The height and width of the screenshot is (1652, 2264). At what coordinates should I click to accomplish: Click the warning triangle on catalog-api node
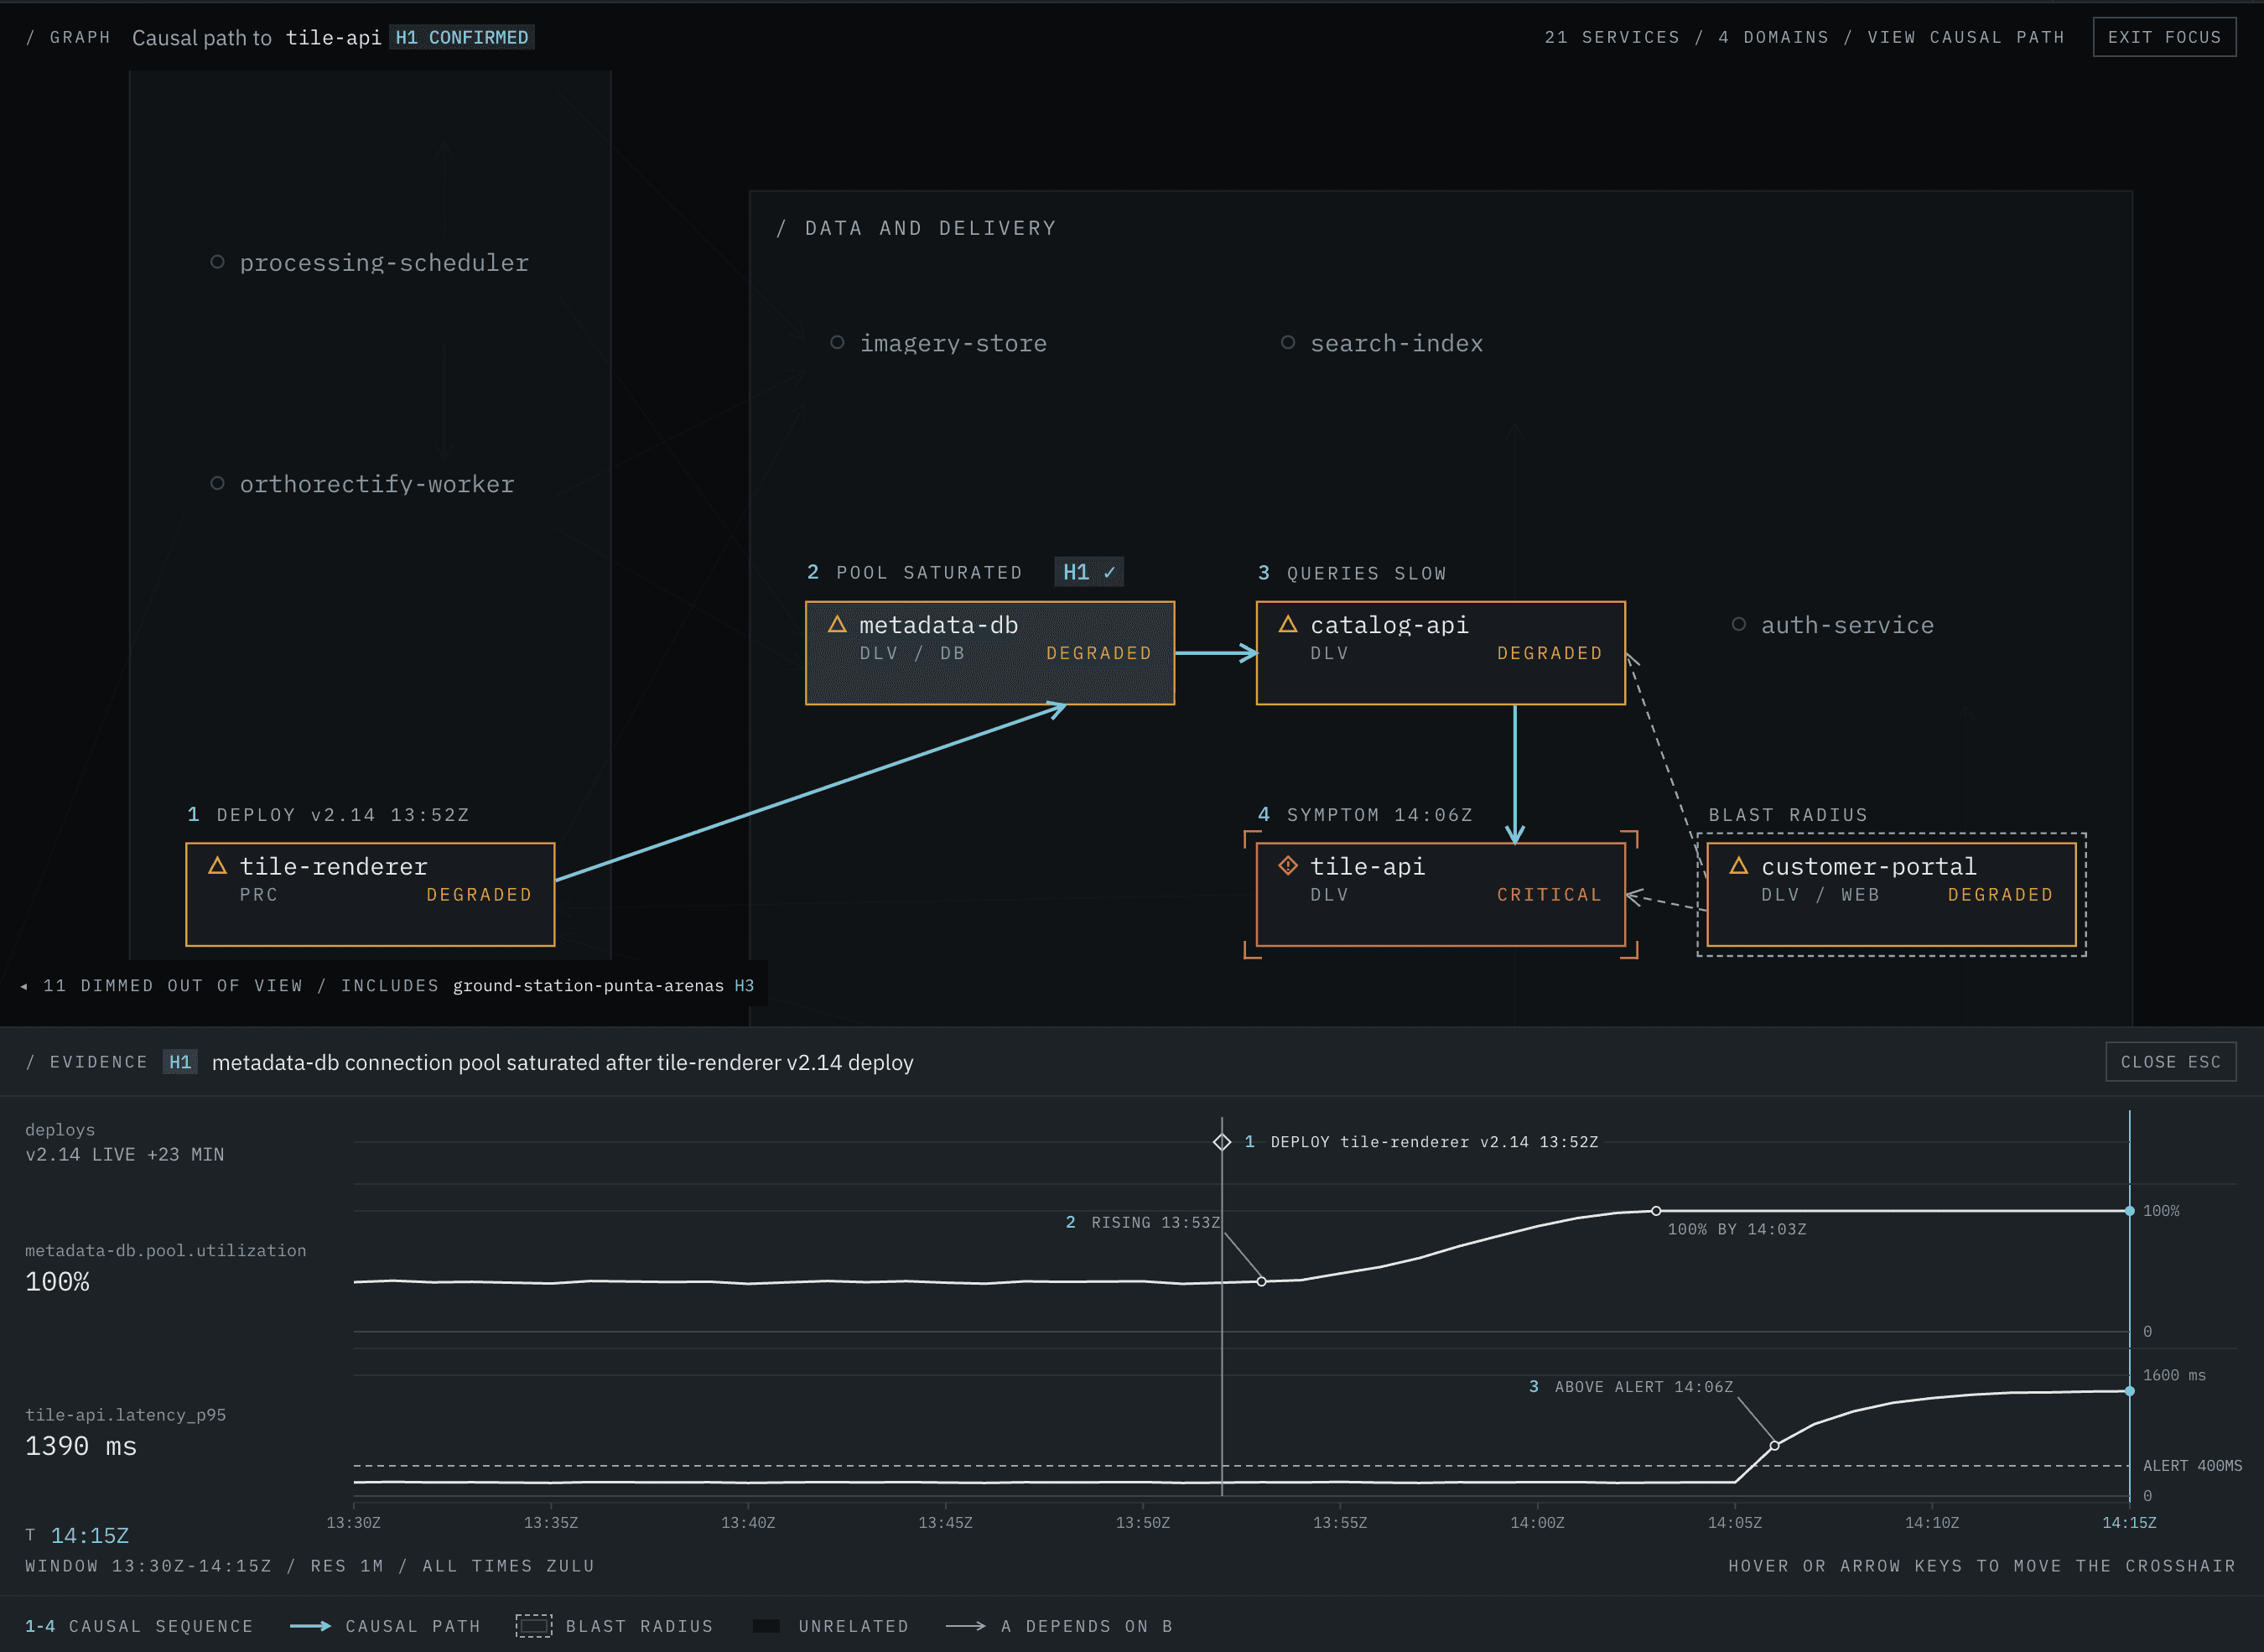(x=1288, y=624)
